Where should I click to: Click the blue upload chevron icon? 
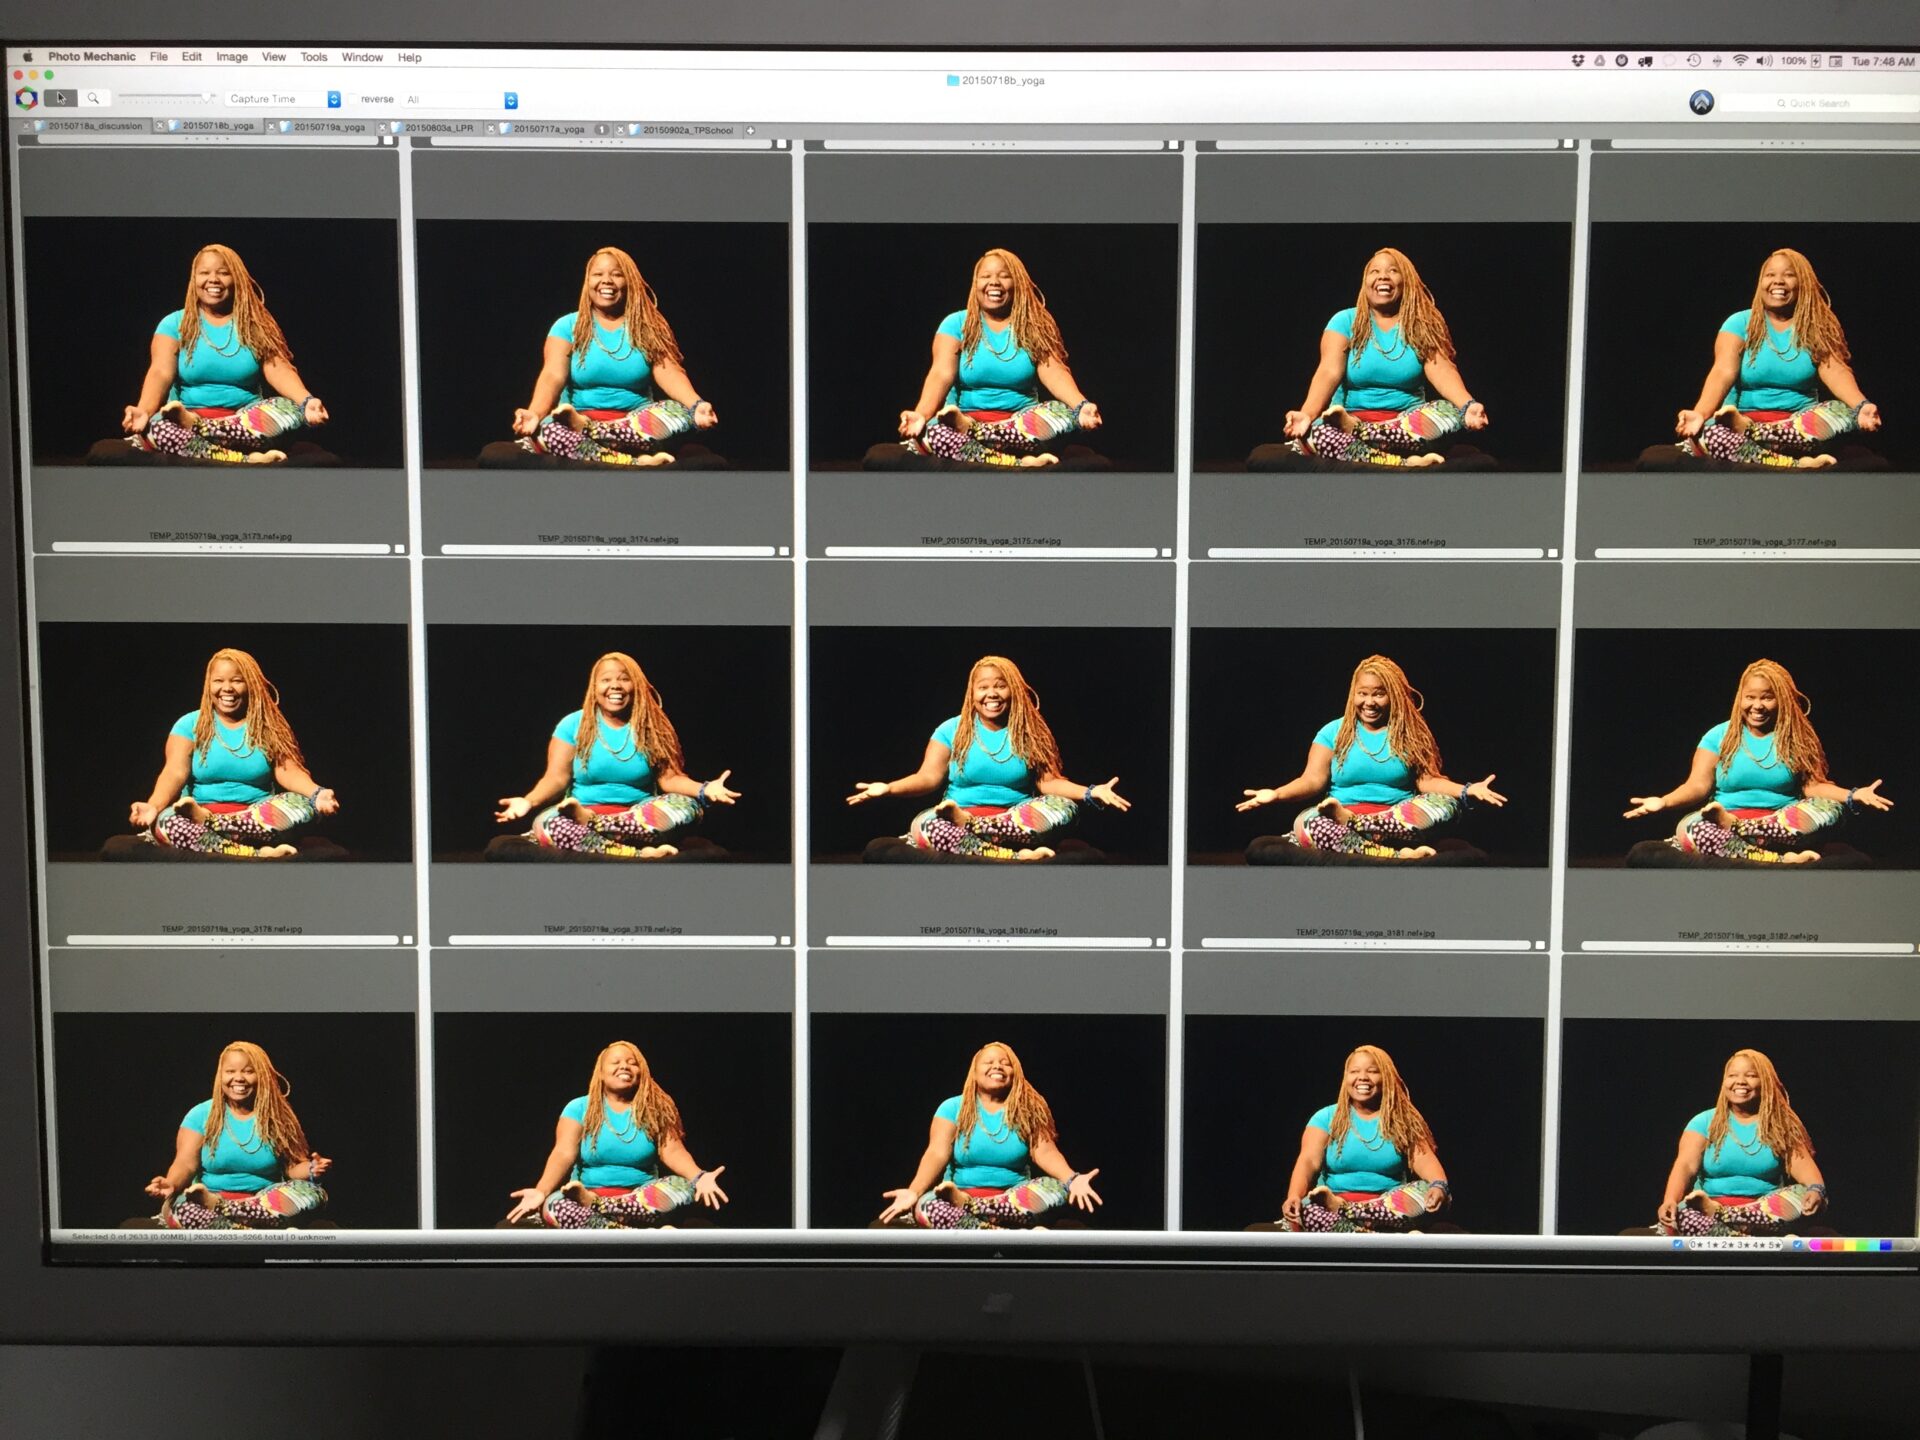click(1701, 102)
